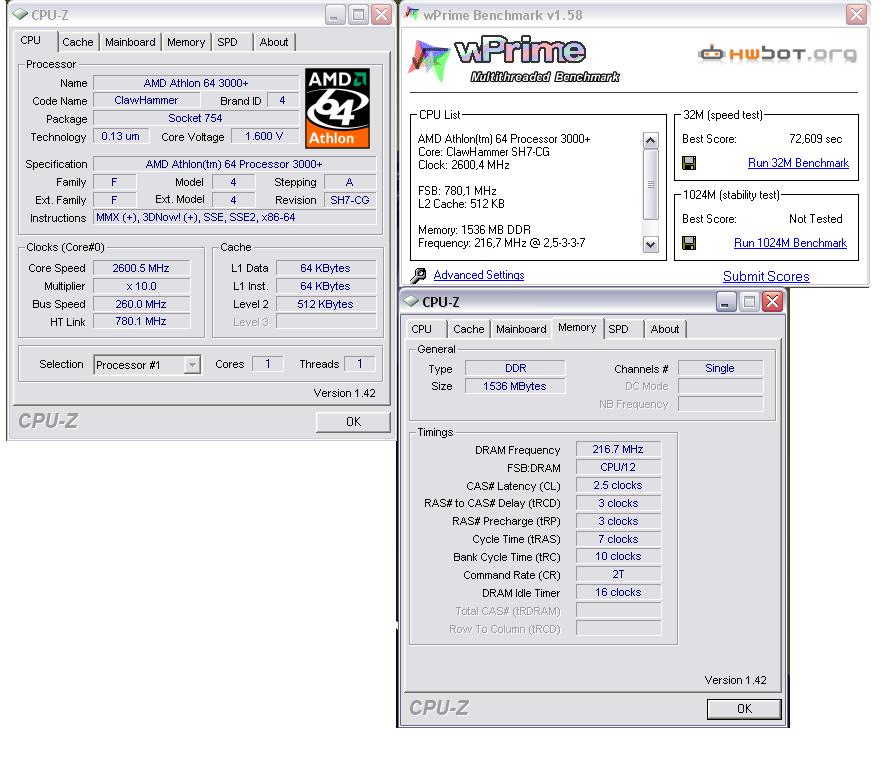
Task: Click the Specification field AMD Athlon(tm) 64 Processor 3000+
Action: point(235,164)
